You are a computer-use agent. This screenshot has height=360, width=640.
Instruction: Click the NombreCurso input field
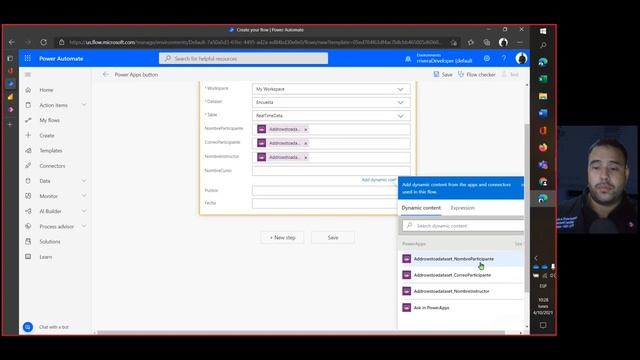331,171
